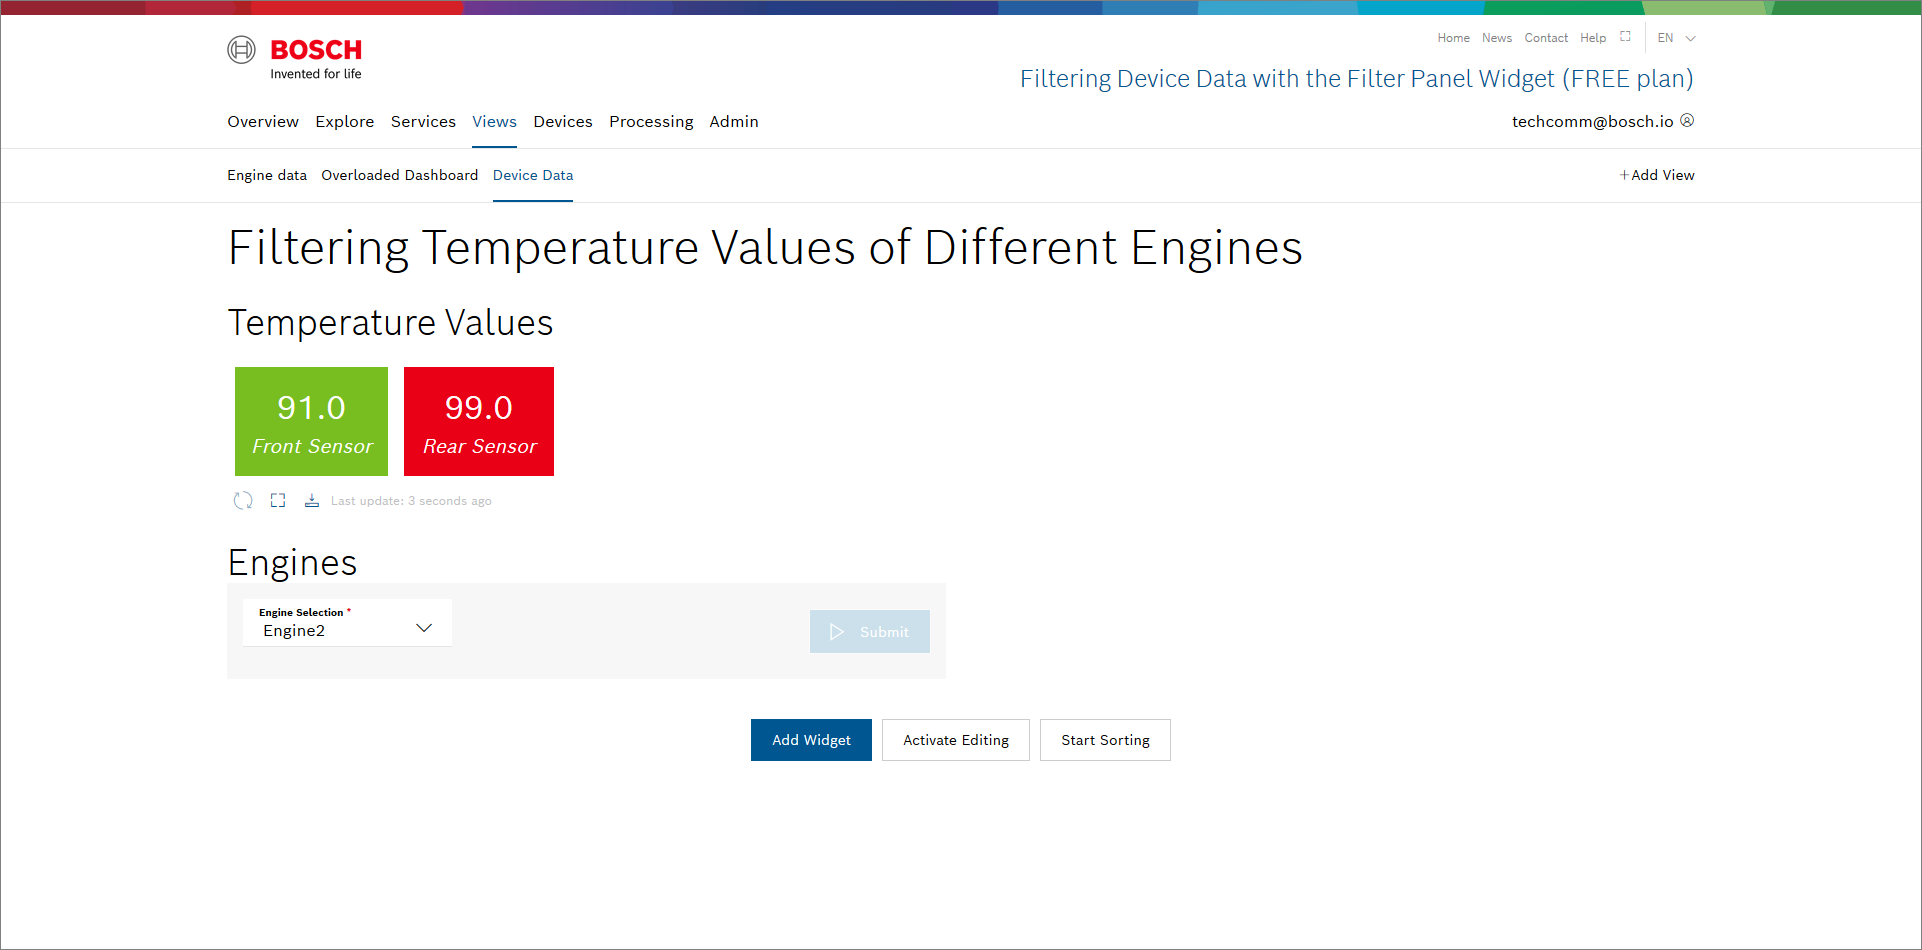Image resolution: width=1922 pixels, height=950 pixels.
Task: Open the Processing menu
Action: tap(651, 122)
